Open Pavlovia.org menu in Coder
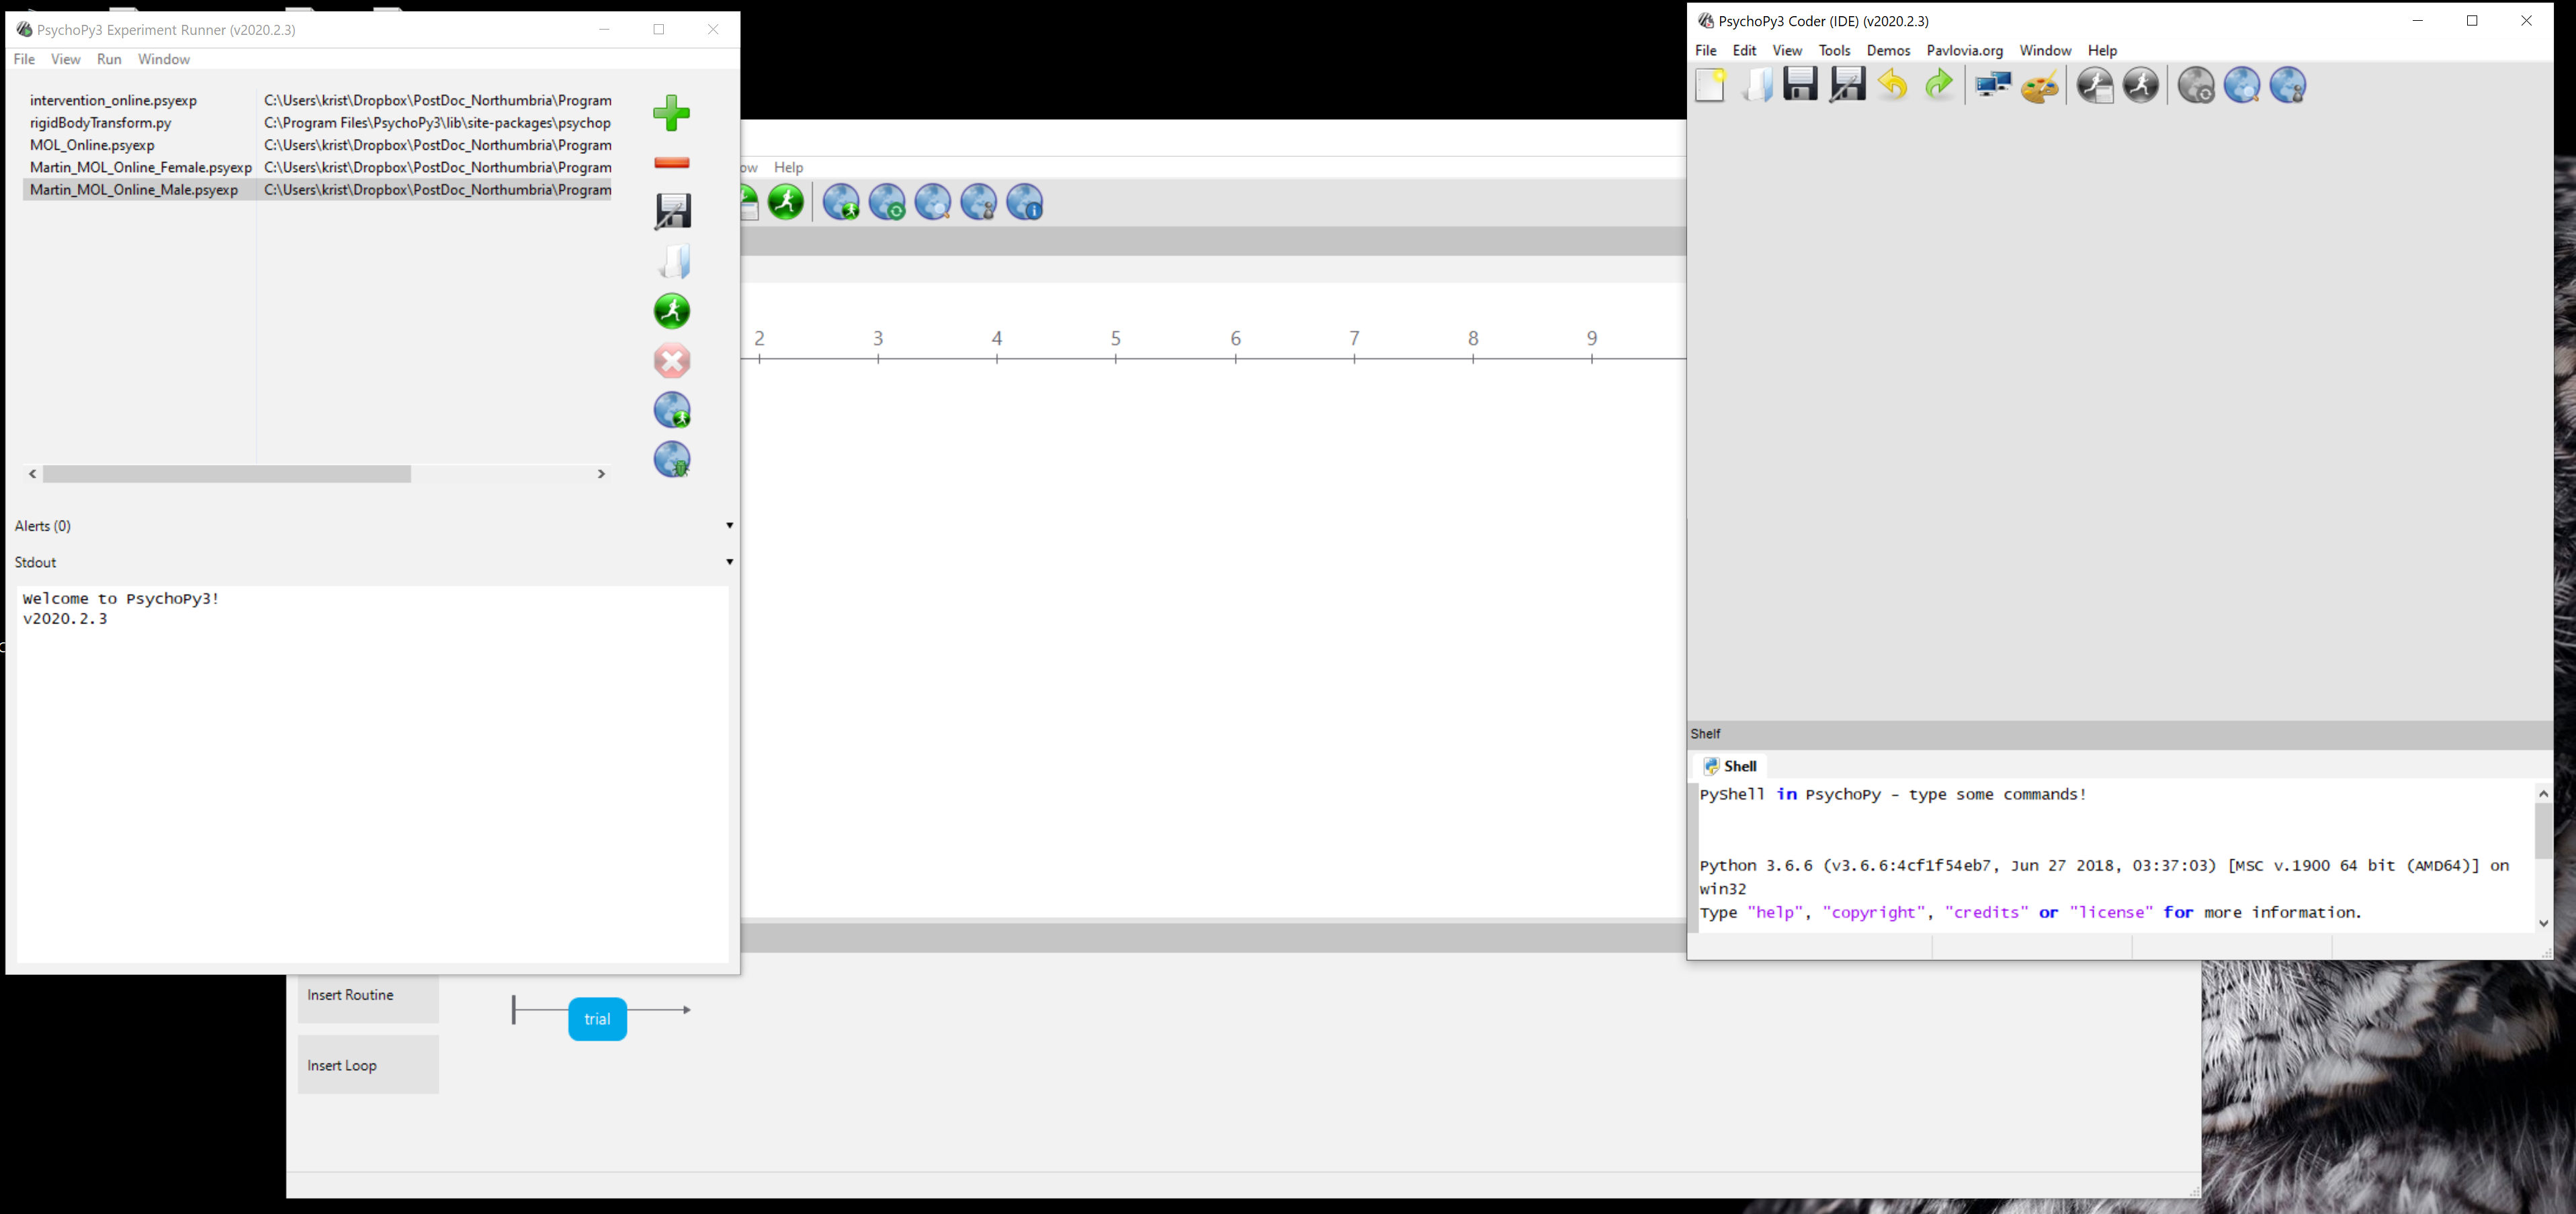The image size is (2576, 1214). pos(1964,51)
